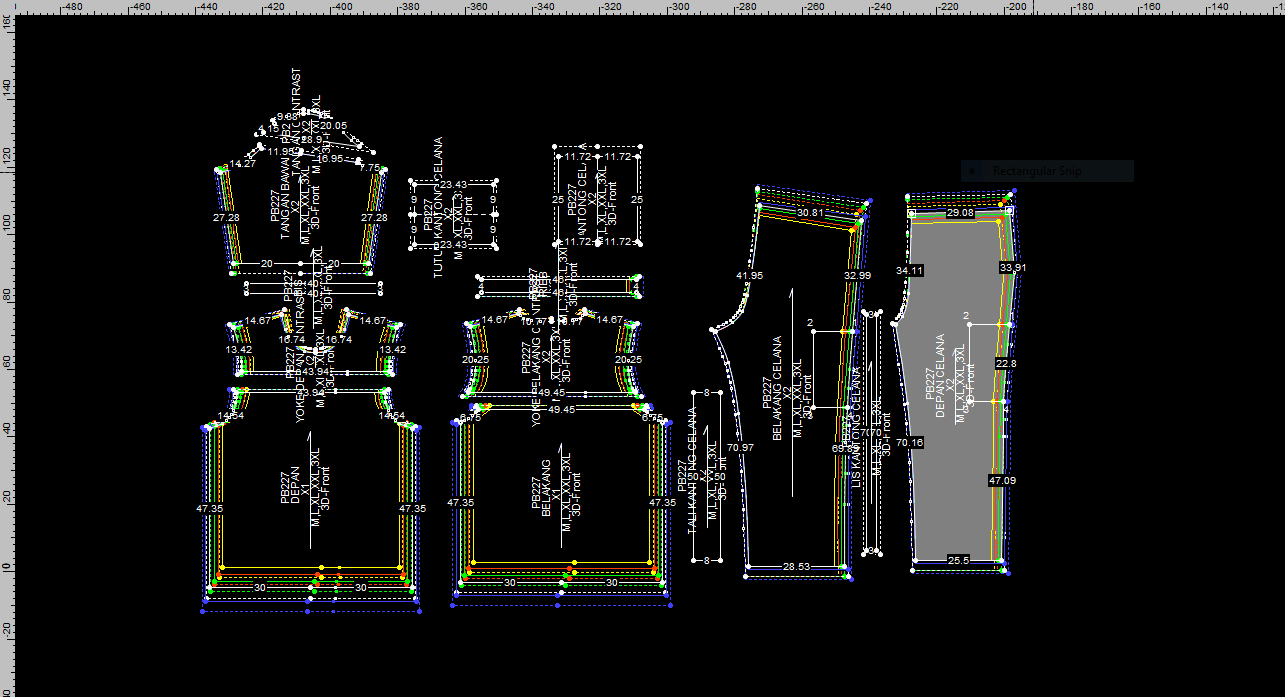Click the -400 mark on horizontal ruler
The width and height of the screenshot is (1285, 697).
pos(342,7)
